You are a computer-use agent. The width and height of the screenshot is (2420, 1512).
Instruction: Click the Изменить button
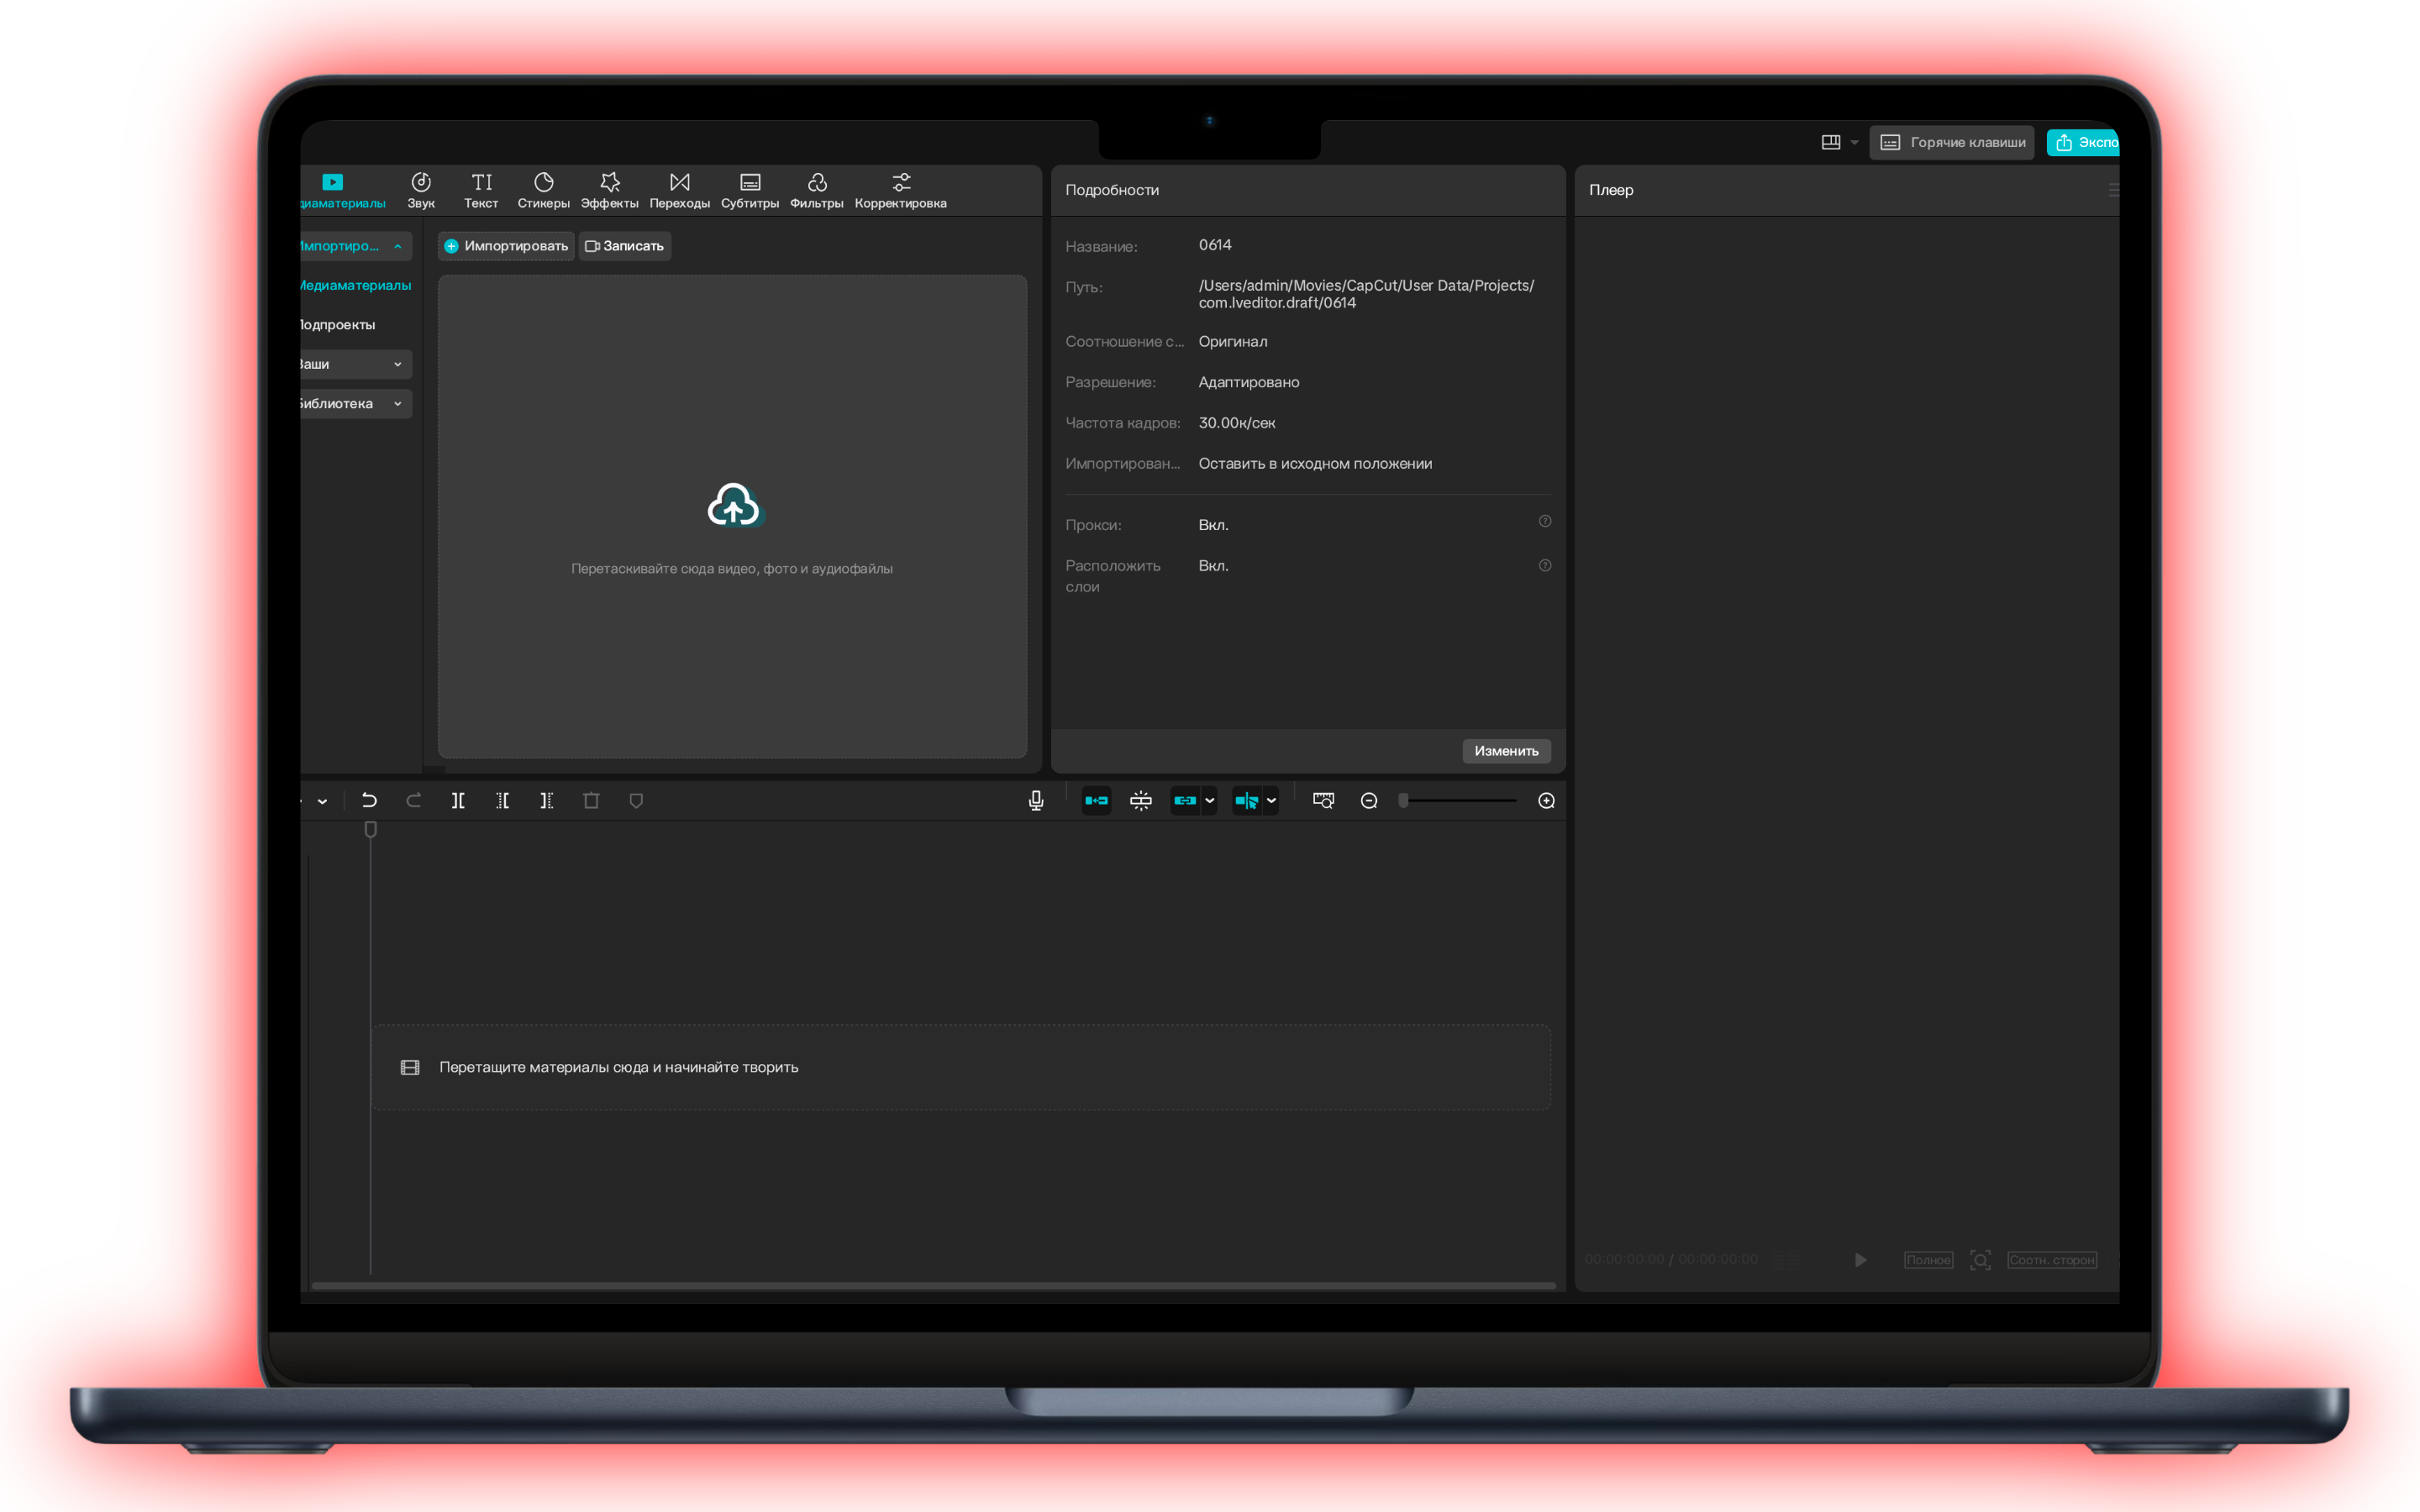pyautogui.click(x=1505, y=751)
